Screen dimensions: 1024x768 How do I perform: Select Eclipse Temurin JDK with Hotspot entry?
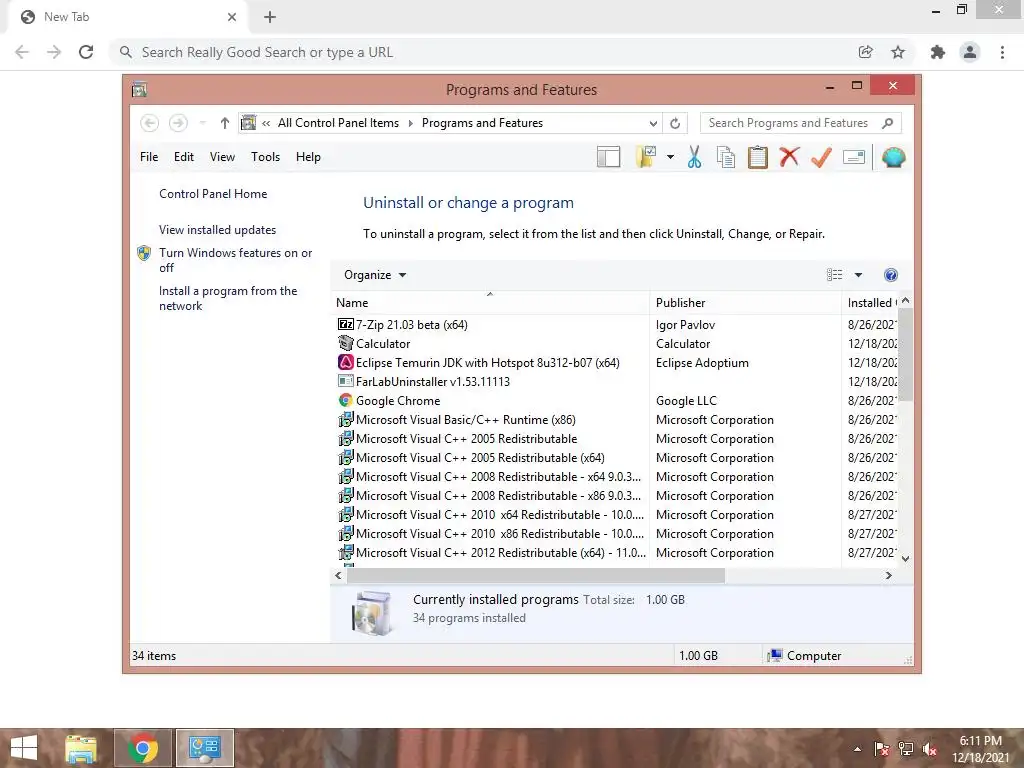[x=487, y=362]
